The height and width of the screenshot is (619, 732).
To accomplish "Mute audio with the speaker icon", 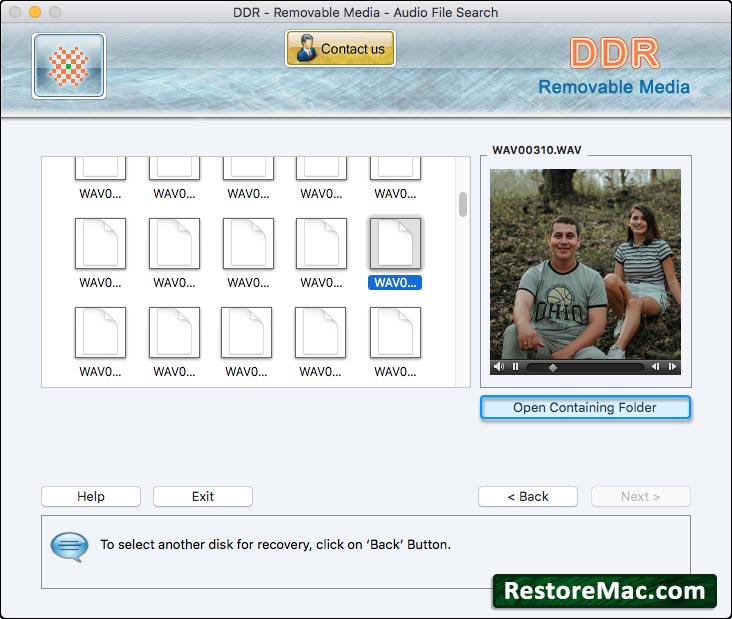I will click(499, 367).
